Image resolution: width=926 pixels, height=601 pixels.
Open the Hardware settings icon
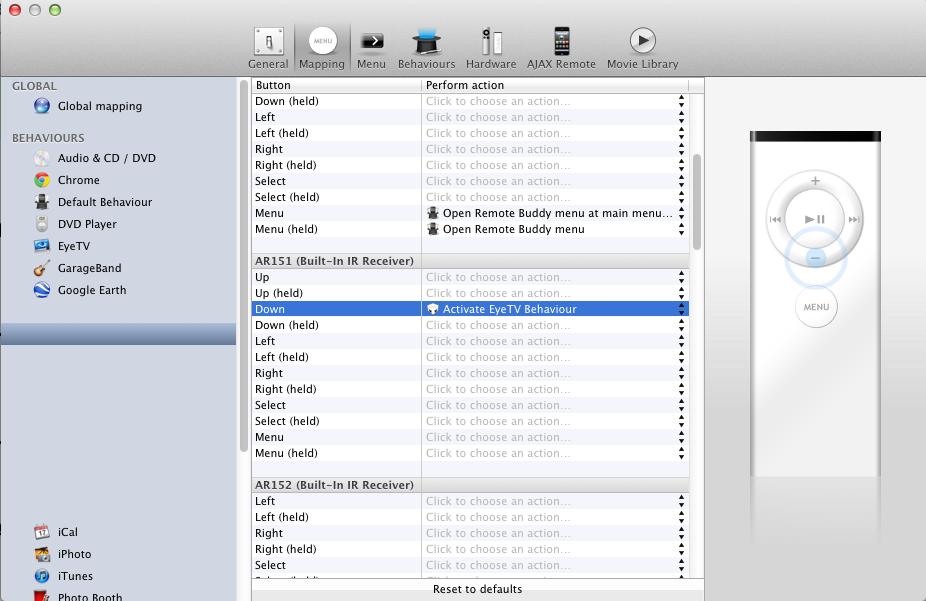point(491,46)
